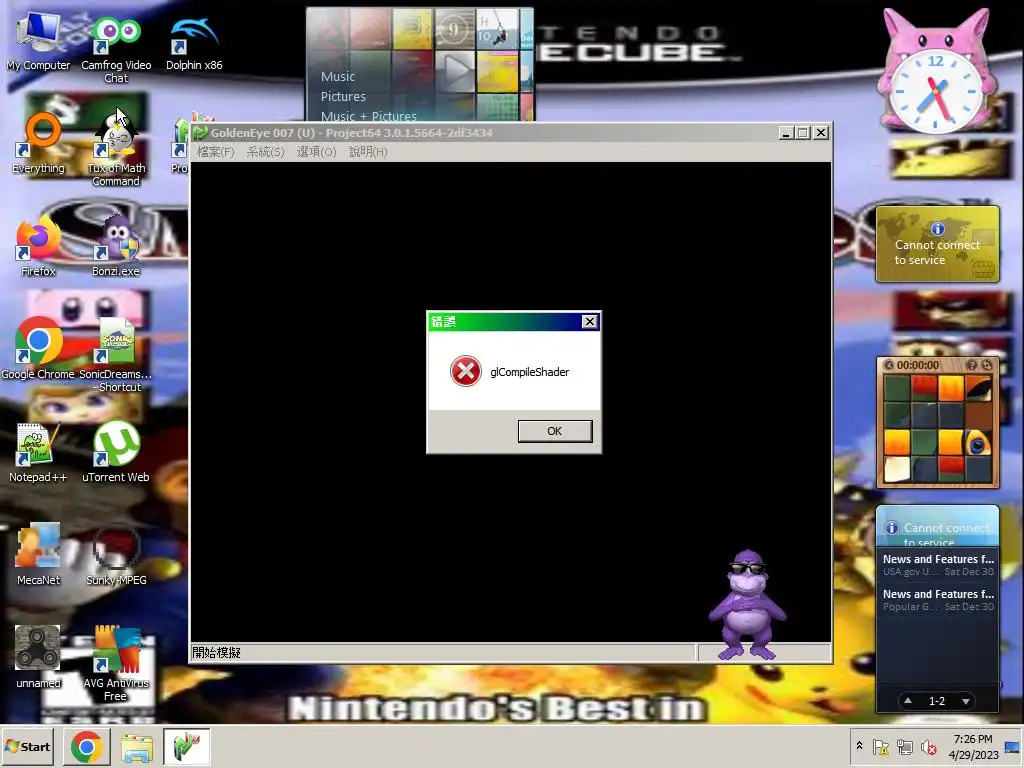This screenshot has width=1024, height=768.
Task: Open the 系統(S) menu in Project64
Action: [x=265, y=152]
